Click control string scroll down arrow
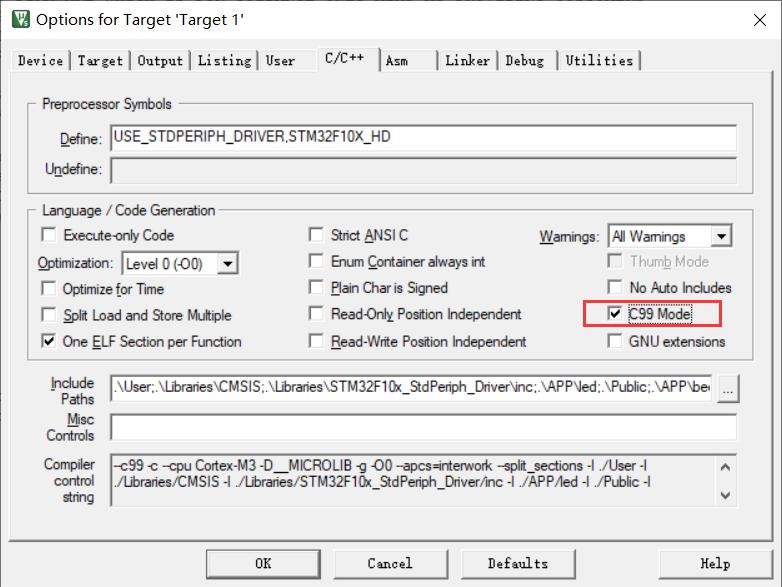Viewport: 782px width, 587px height. point(726,495)
